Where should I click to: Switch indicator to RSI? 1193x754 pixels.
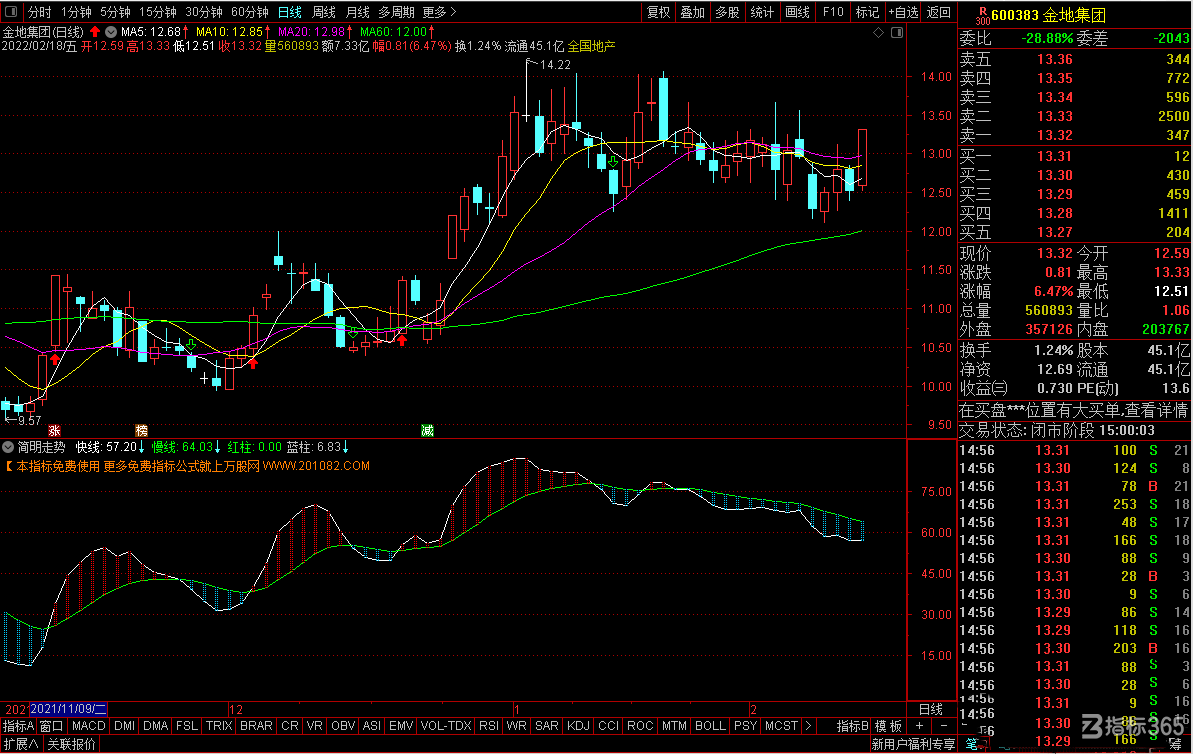tap(488, 726)
